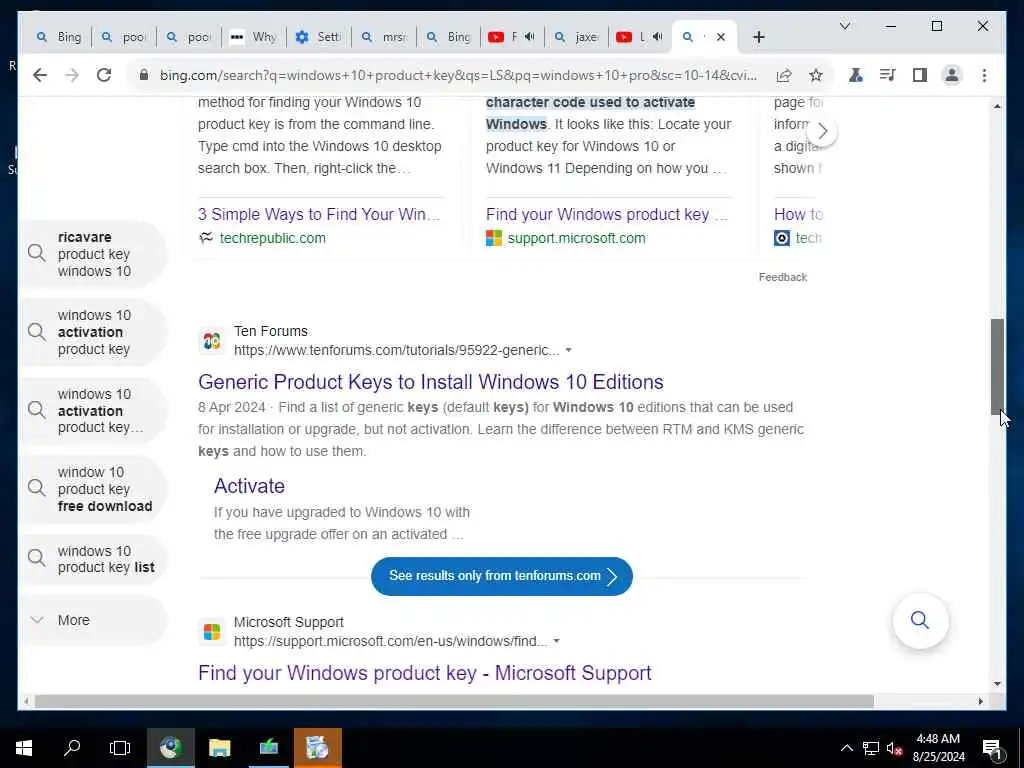Open Find your Windows product key card
Image resolution: width=1024 pixels, height=768 pixels.
coord(607,214)
